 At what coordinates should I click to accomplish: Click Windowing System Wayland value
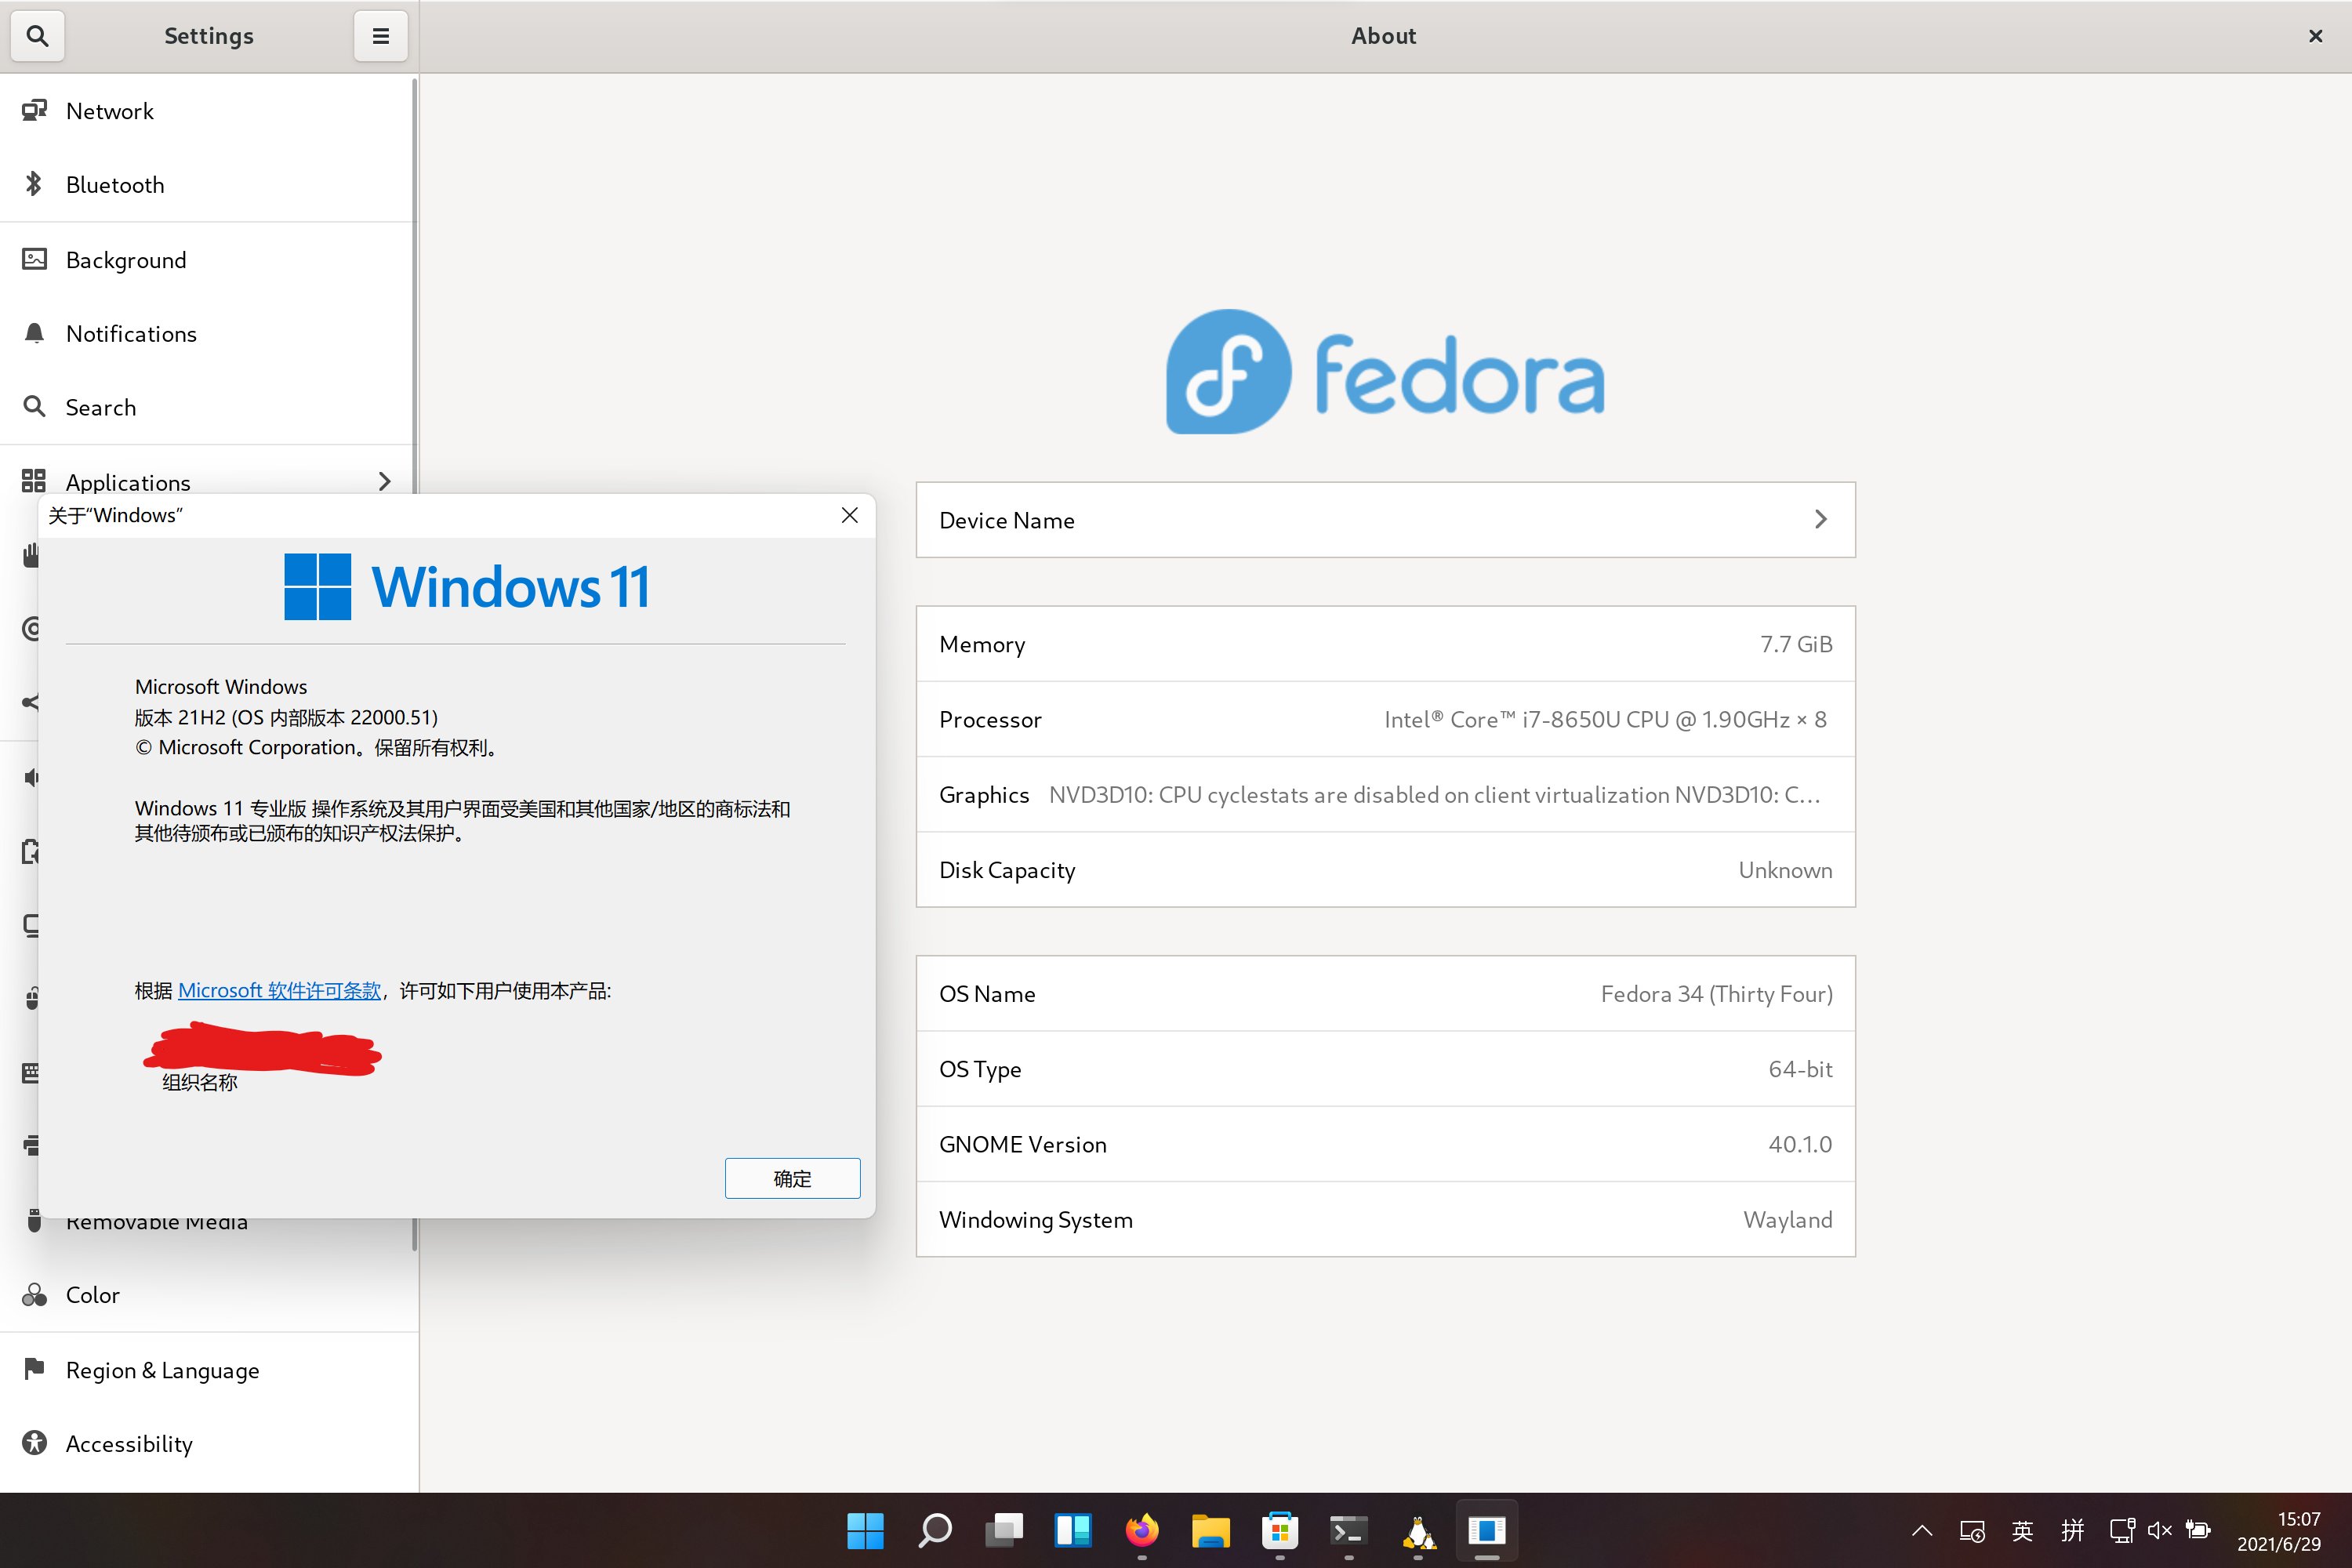[x=1787, y=1220]
